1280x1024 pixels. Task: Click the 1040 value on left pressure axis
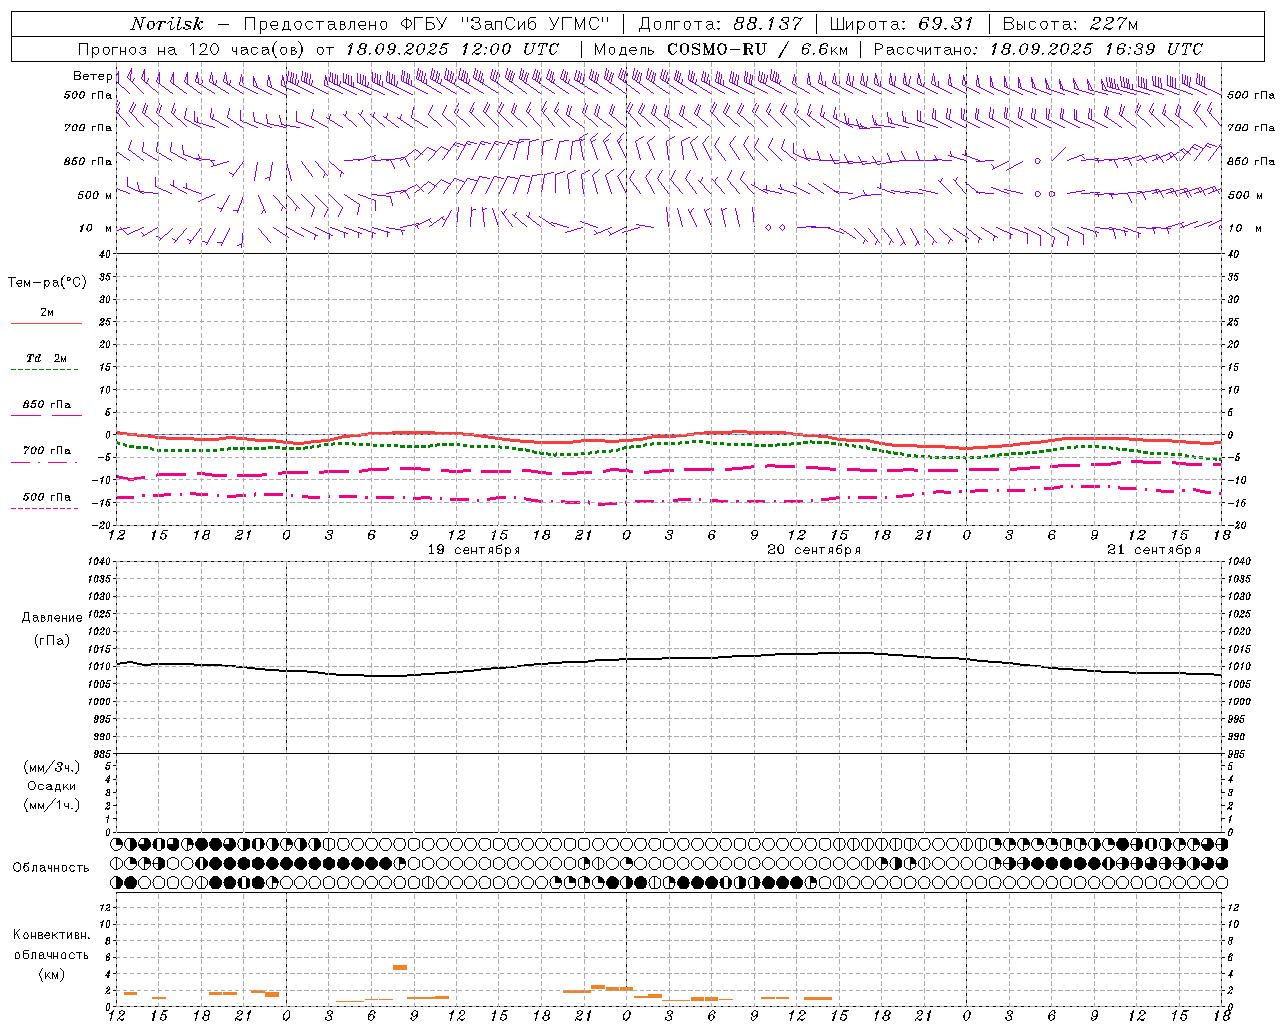click(100, 562)
